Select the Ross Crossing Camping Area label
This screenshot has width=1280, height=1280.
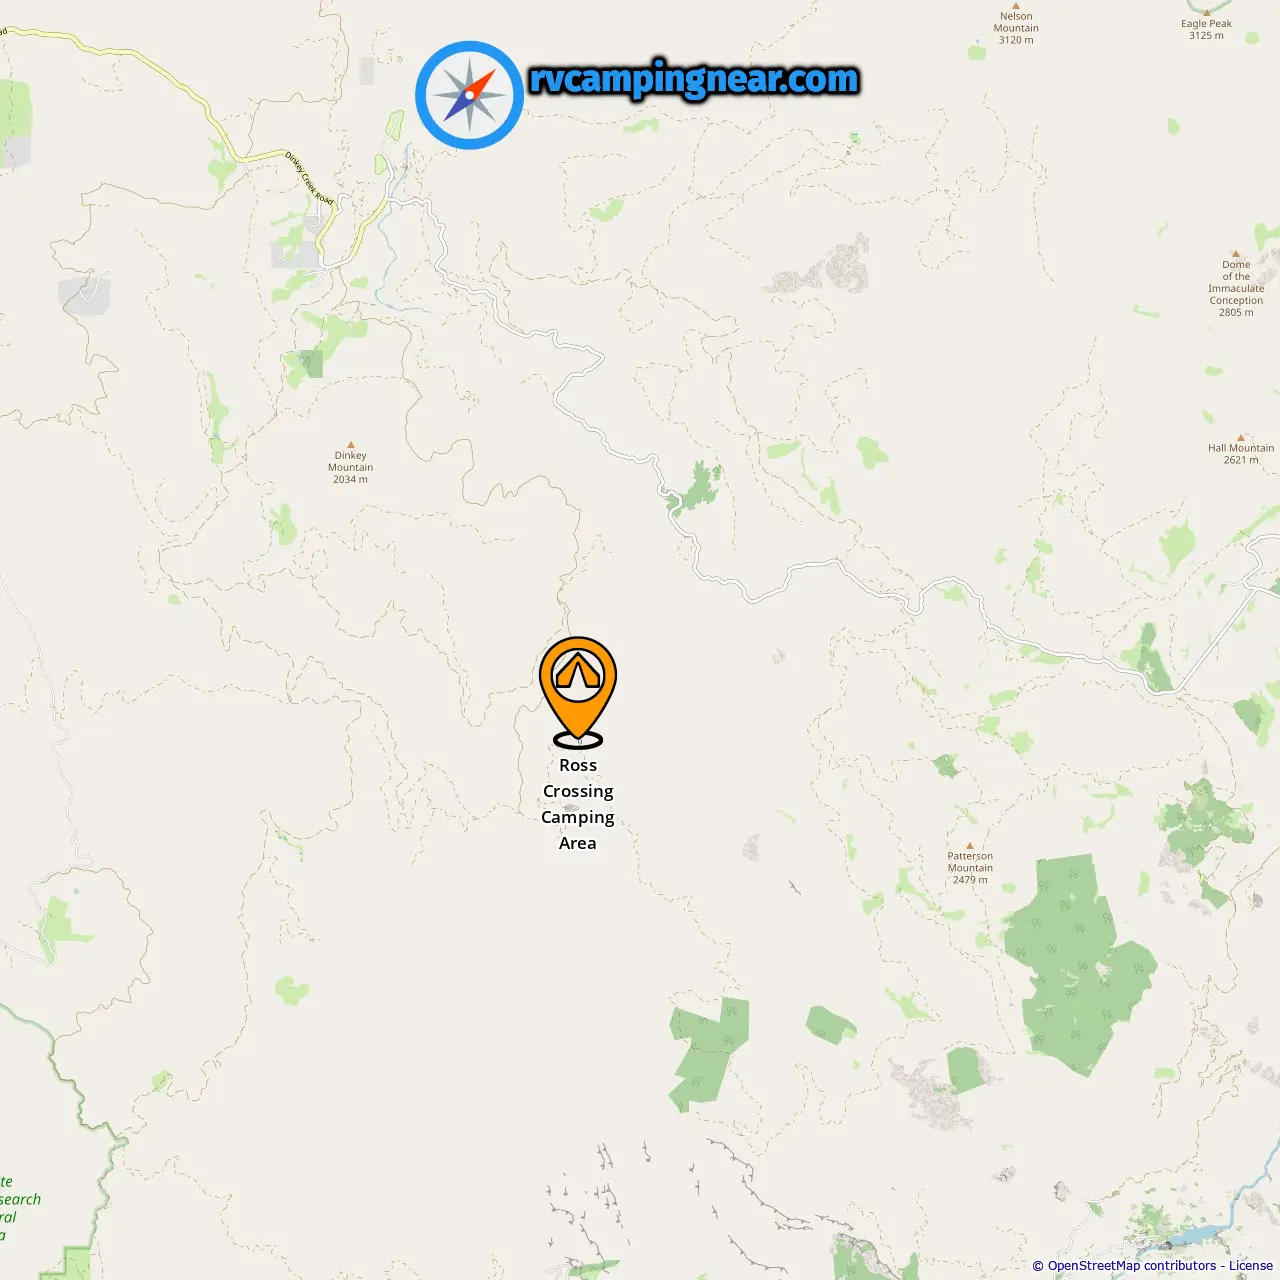click(578, 804)
